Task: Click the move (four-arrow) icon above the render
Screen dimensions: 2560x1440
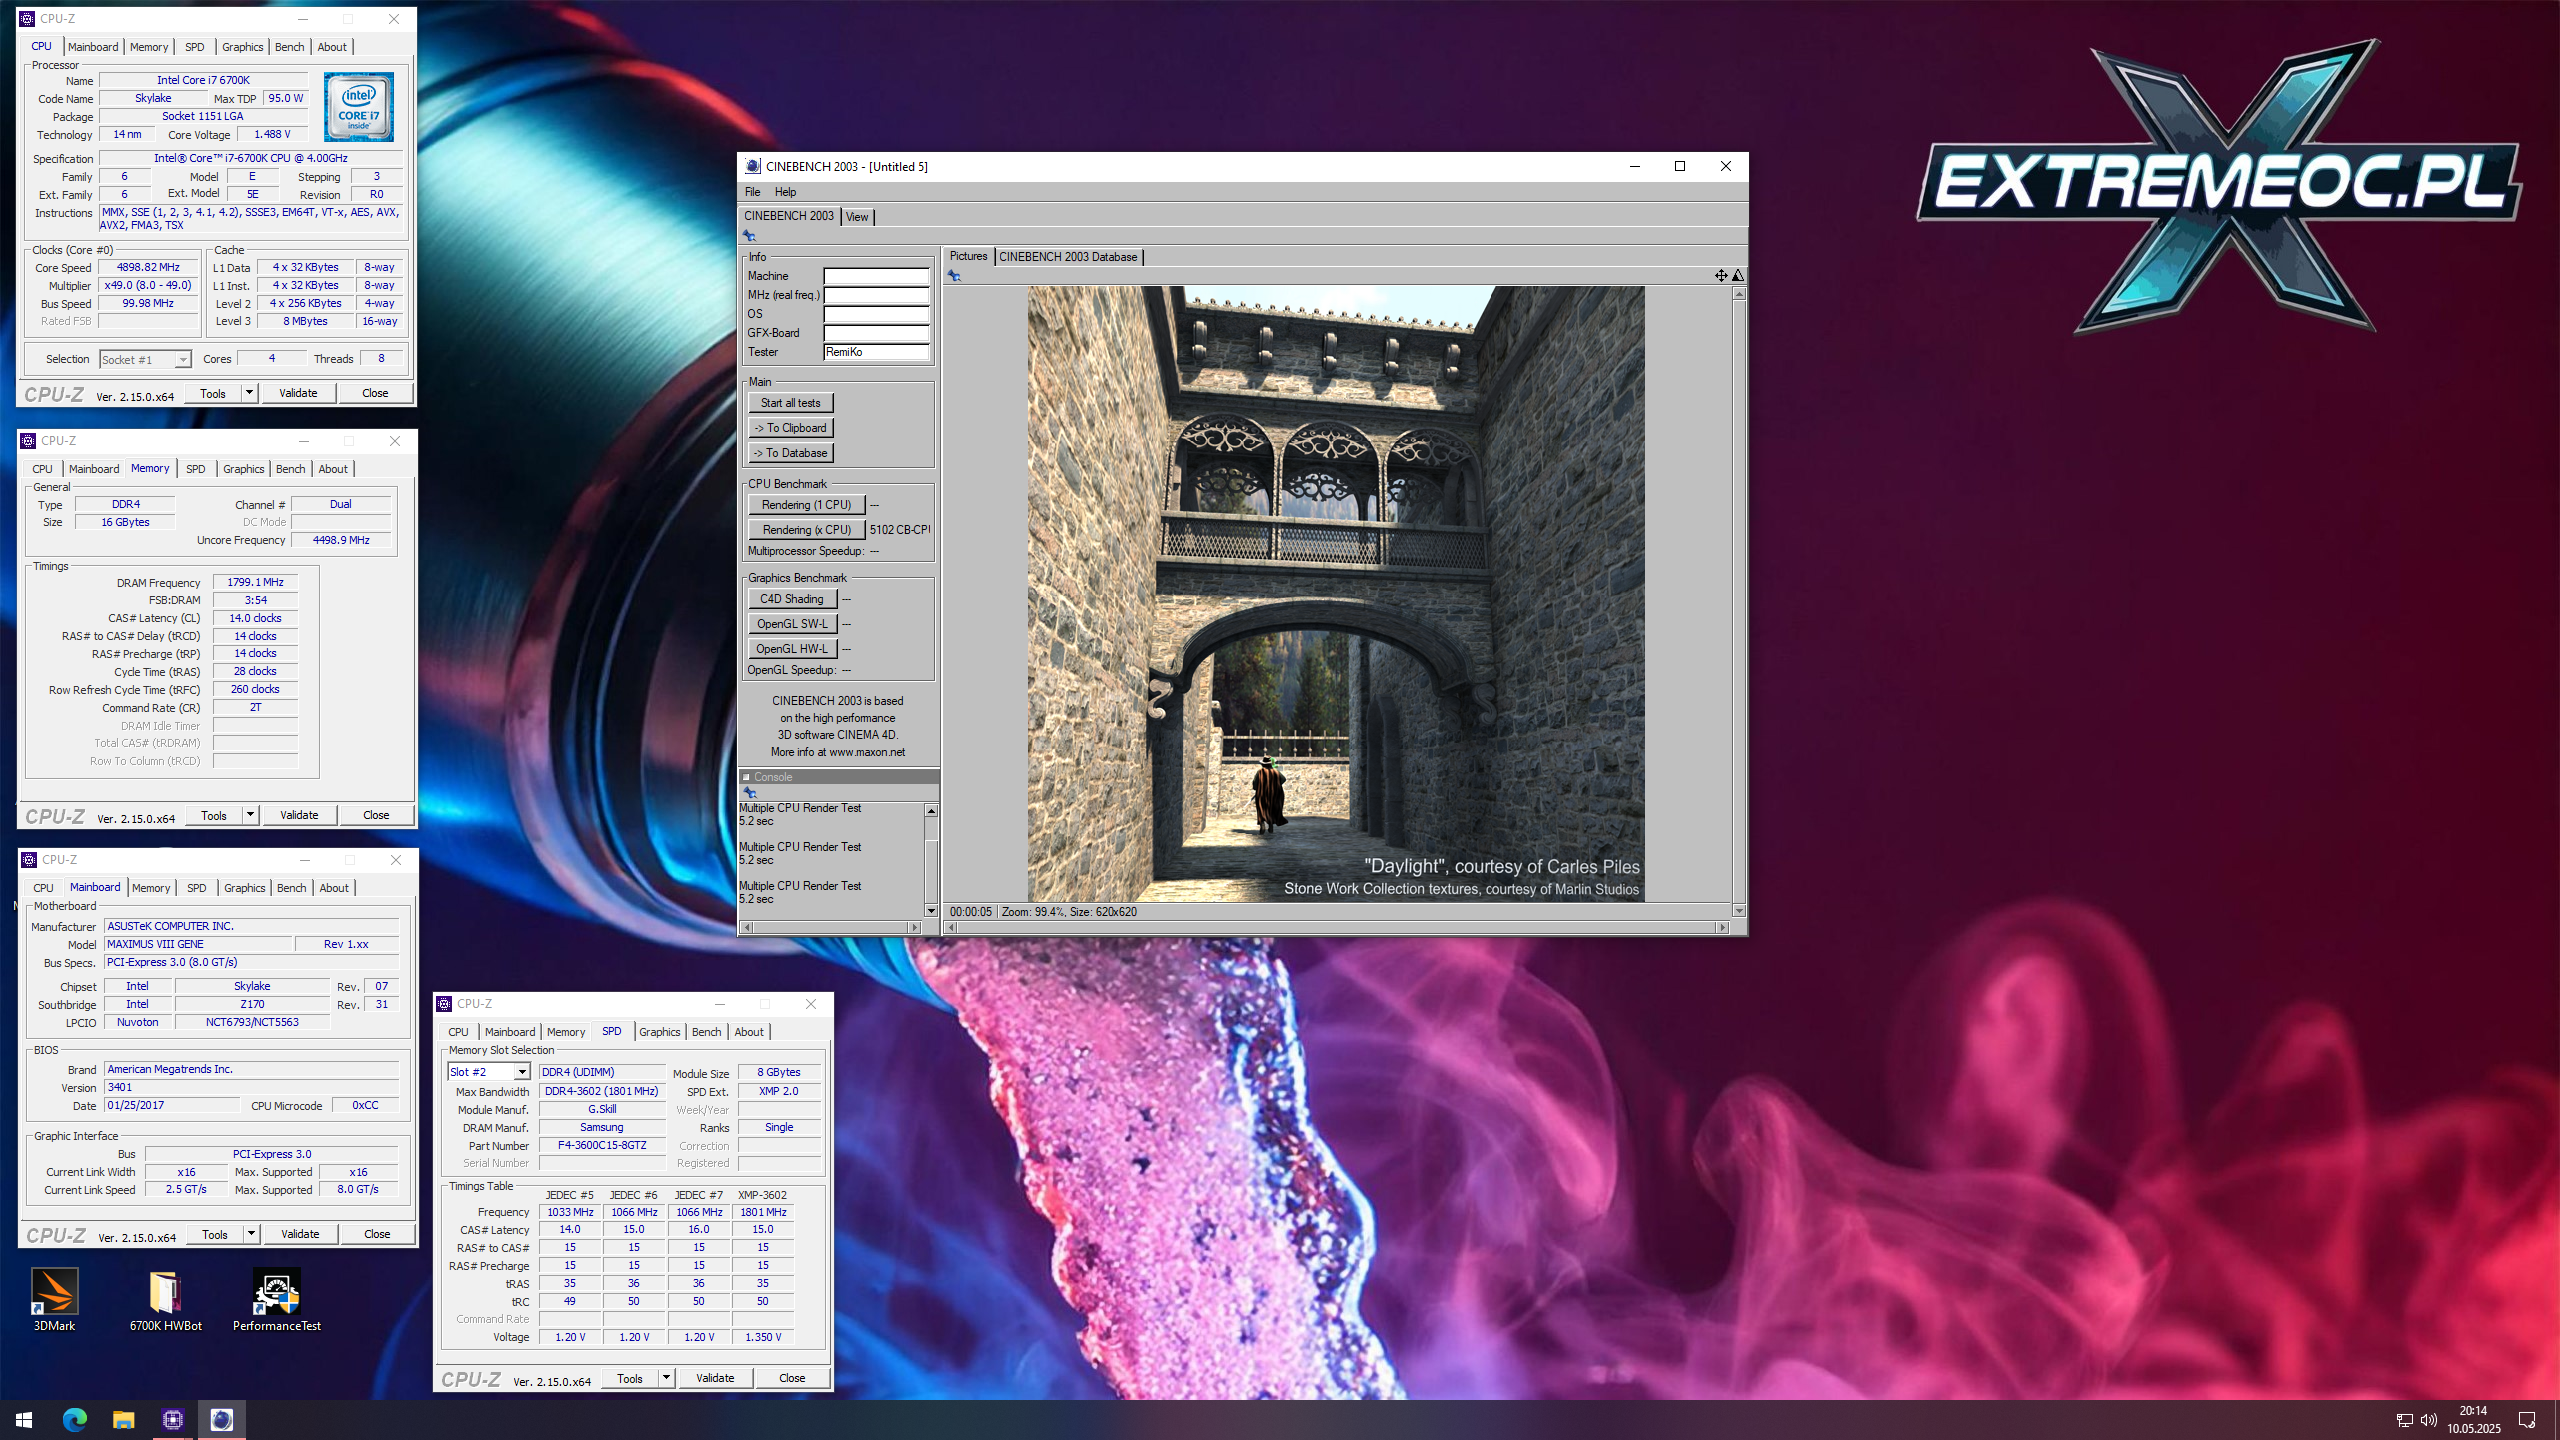Action: (x=1721, y=275)
